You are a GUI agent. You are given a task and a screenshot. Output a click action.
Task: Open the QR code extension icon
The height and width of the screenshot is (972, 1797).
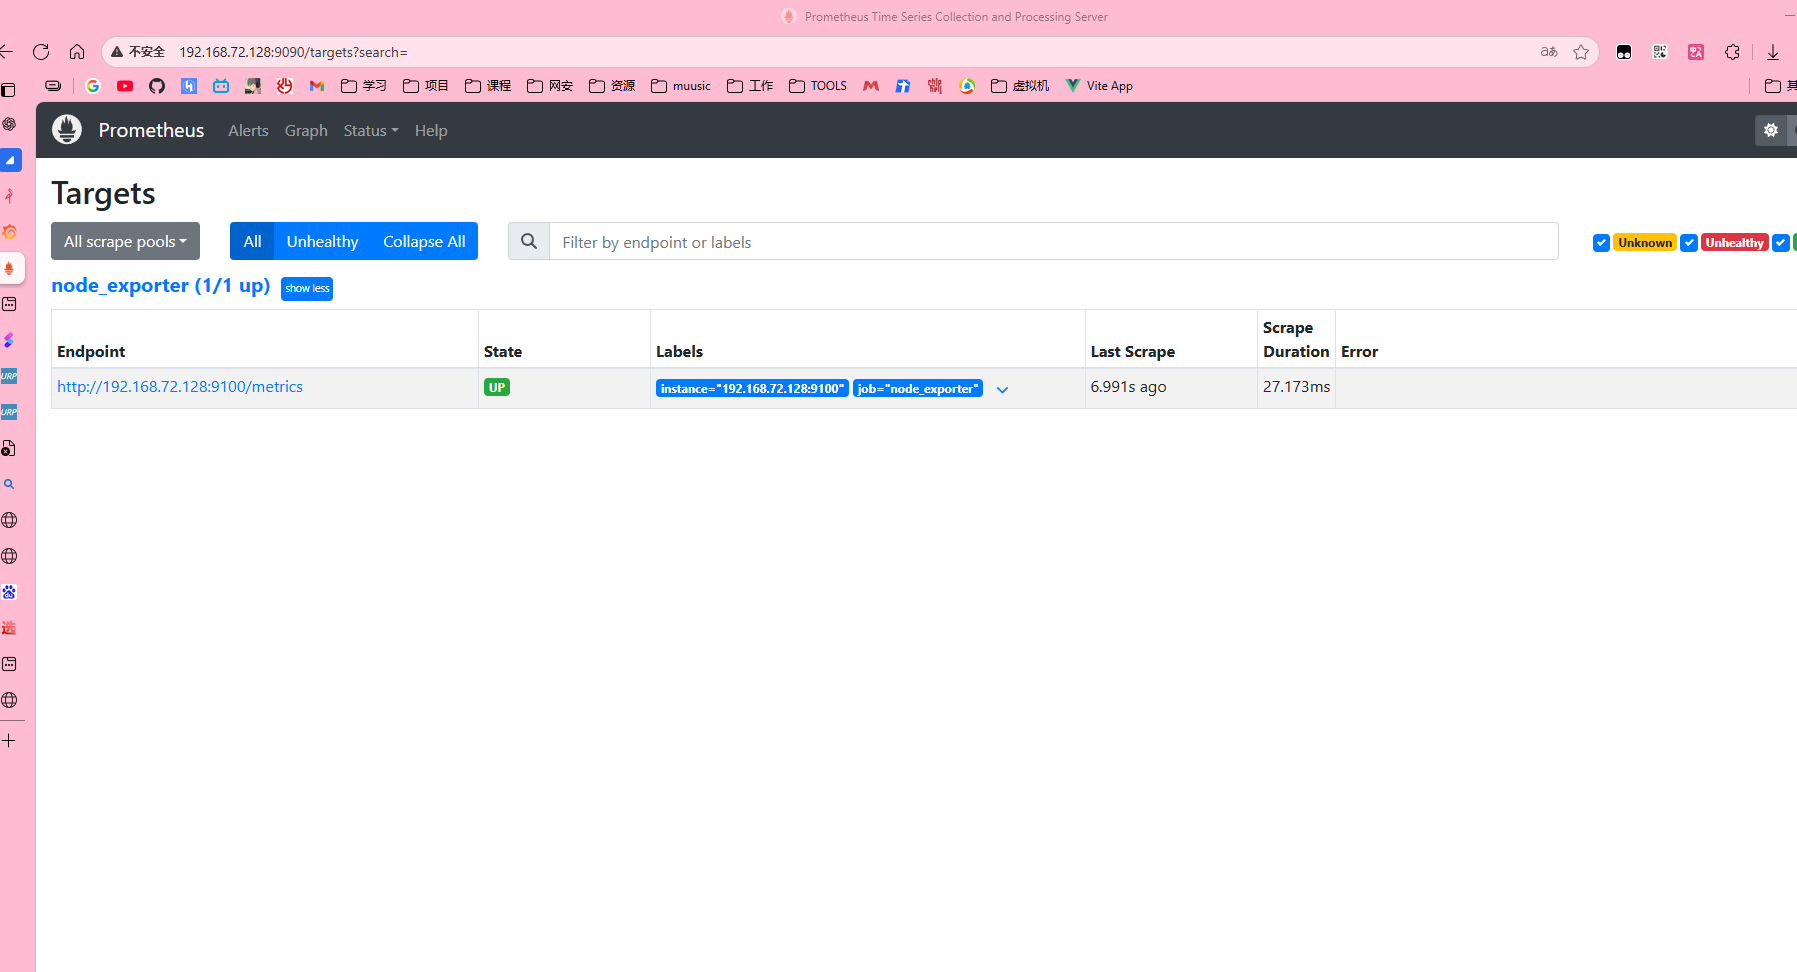click(x=1660, y=52)
